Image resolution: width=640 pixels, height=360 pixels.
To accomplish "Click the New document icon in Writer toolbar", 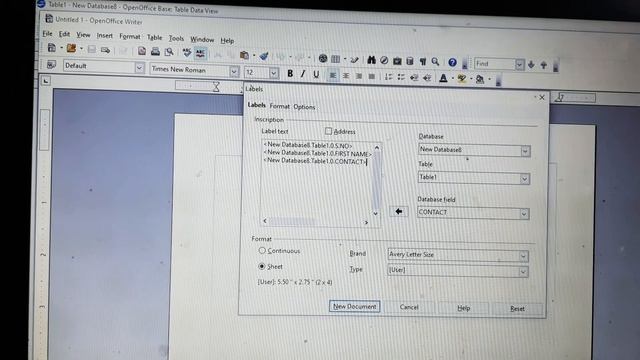I will click(51, 47).
